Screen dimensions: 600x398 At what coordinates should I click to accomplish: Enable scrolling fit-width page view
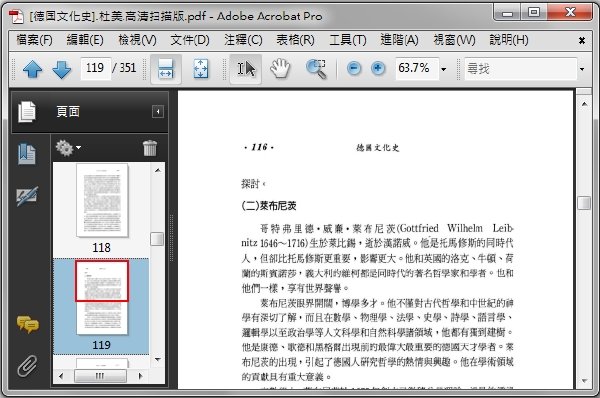point(166,69)
